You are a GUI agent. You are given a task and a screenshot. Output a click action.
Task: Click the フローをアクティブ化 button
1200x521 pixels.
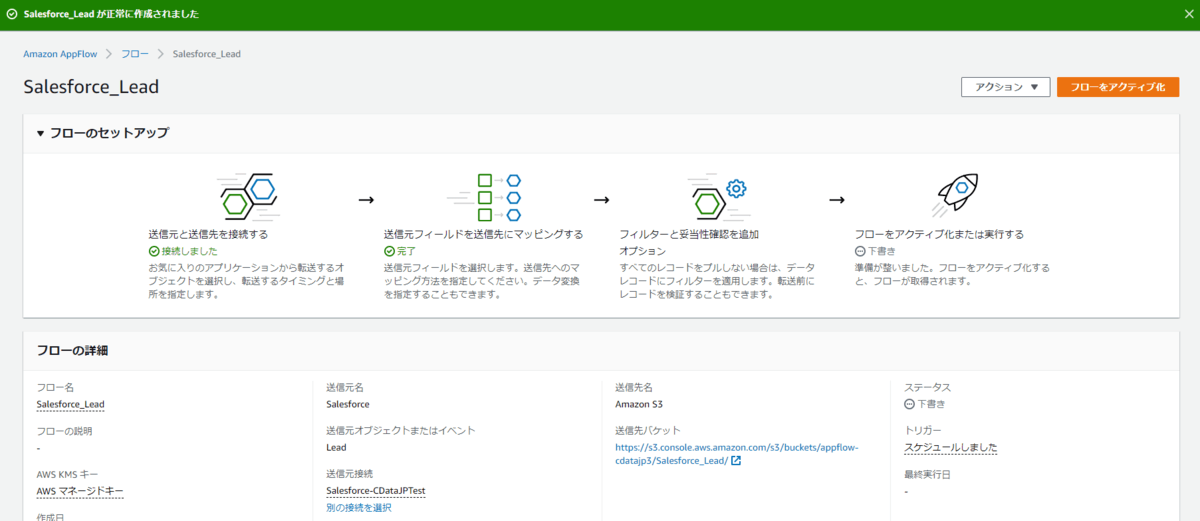tap(1118, 87)
